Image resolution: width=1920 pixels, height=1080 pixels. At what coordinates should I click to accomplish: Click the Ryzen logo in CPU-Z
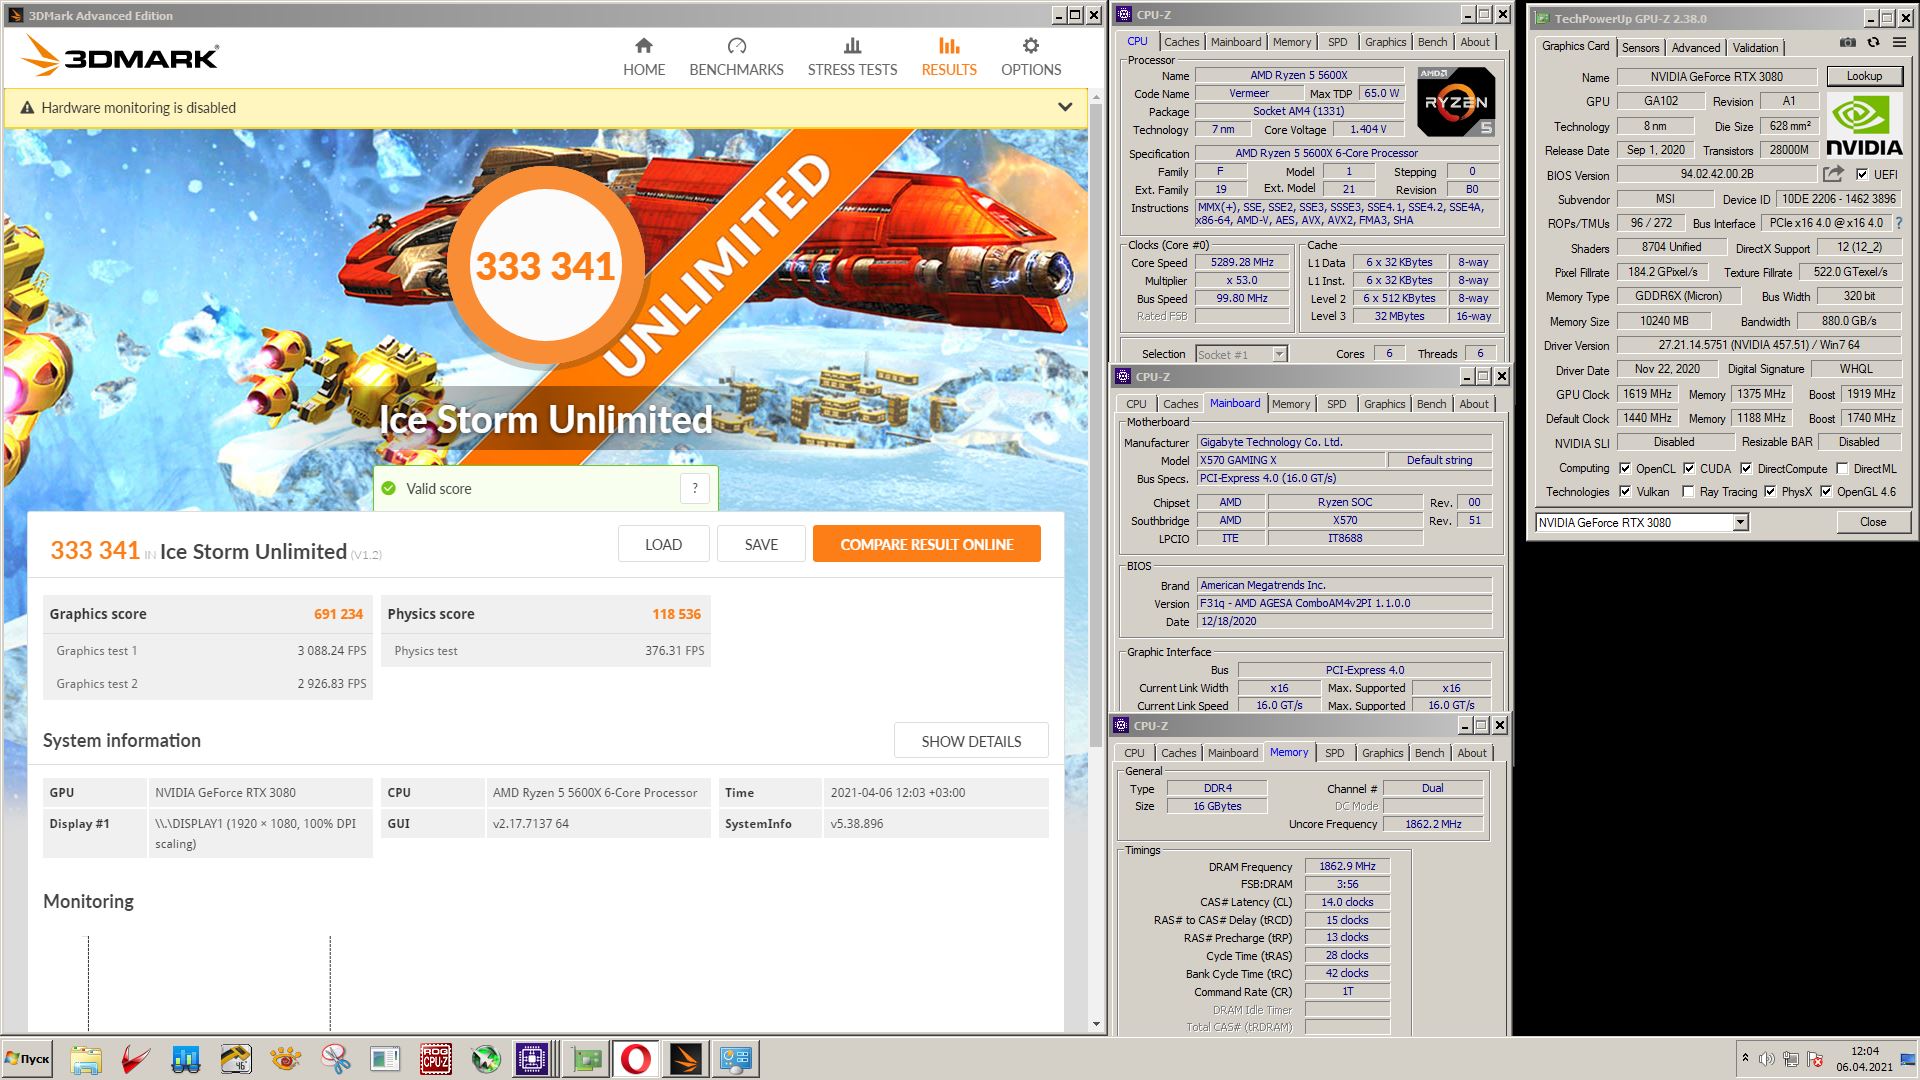point(1456,102)
